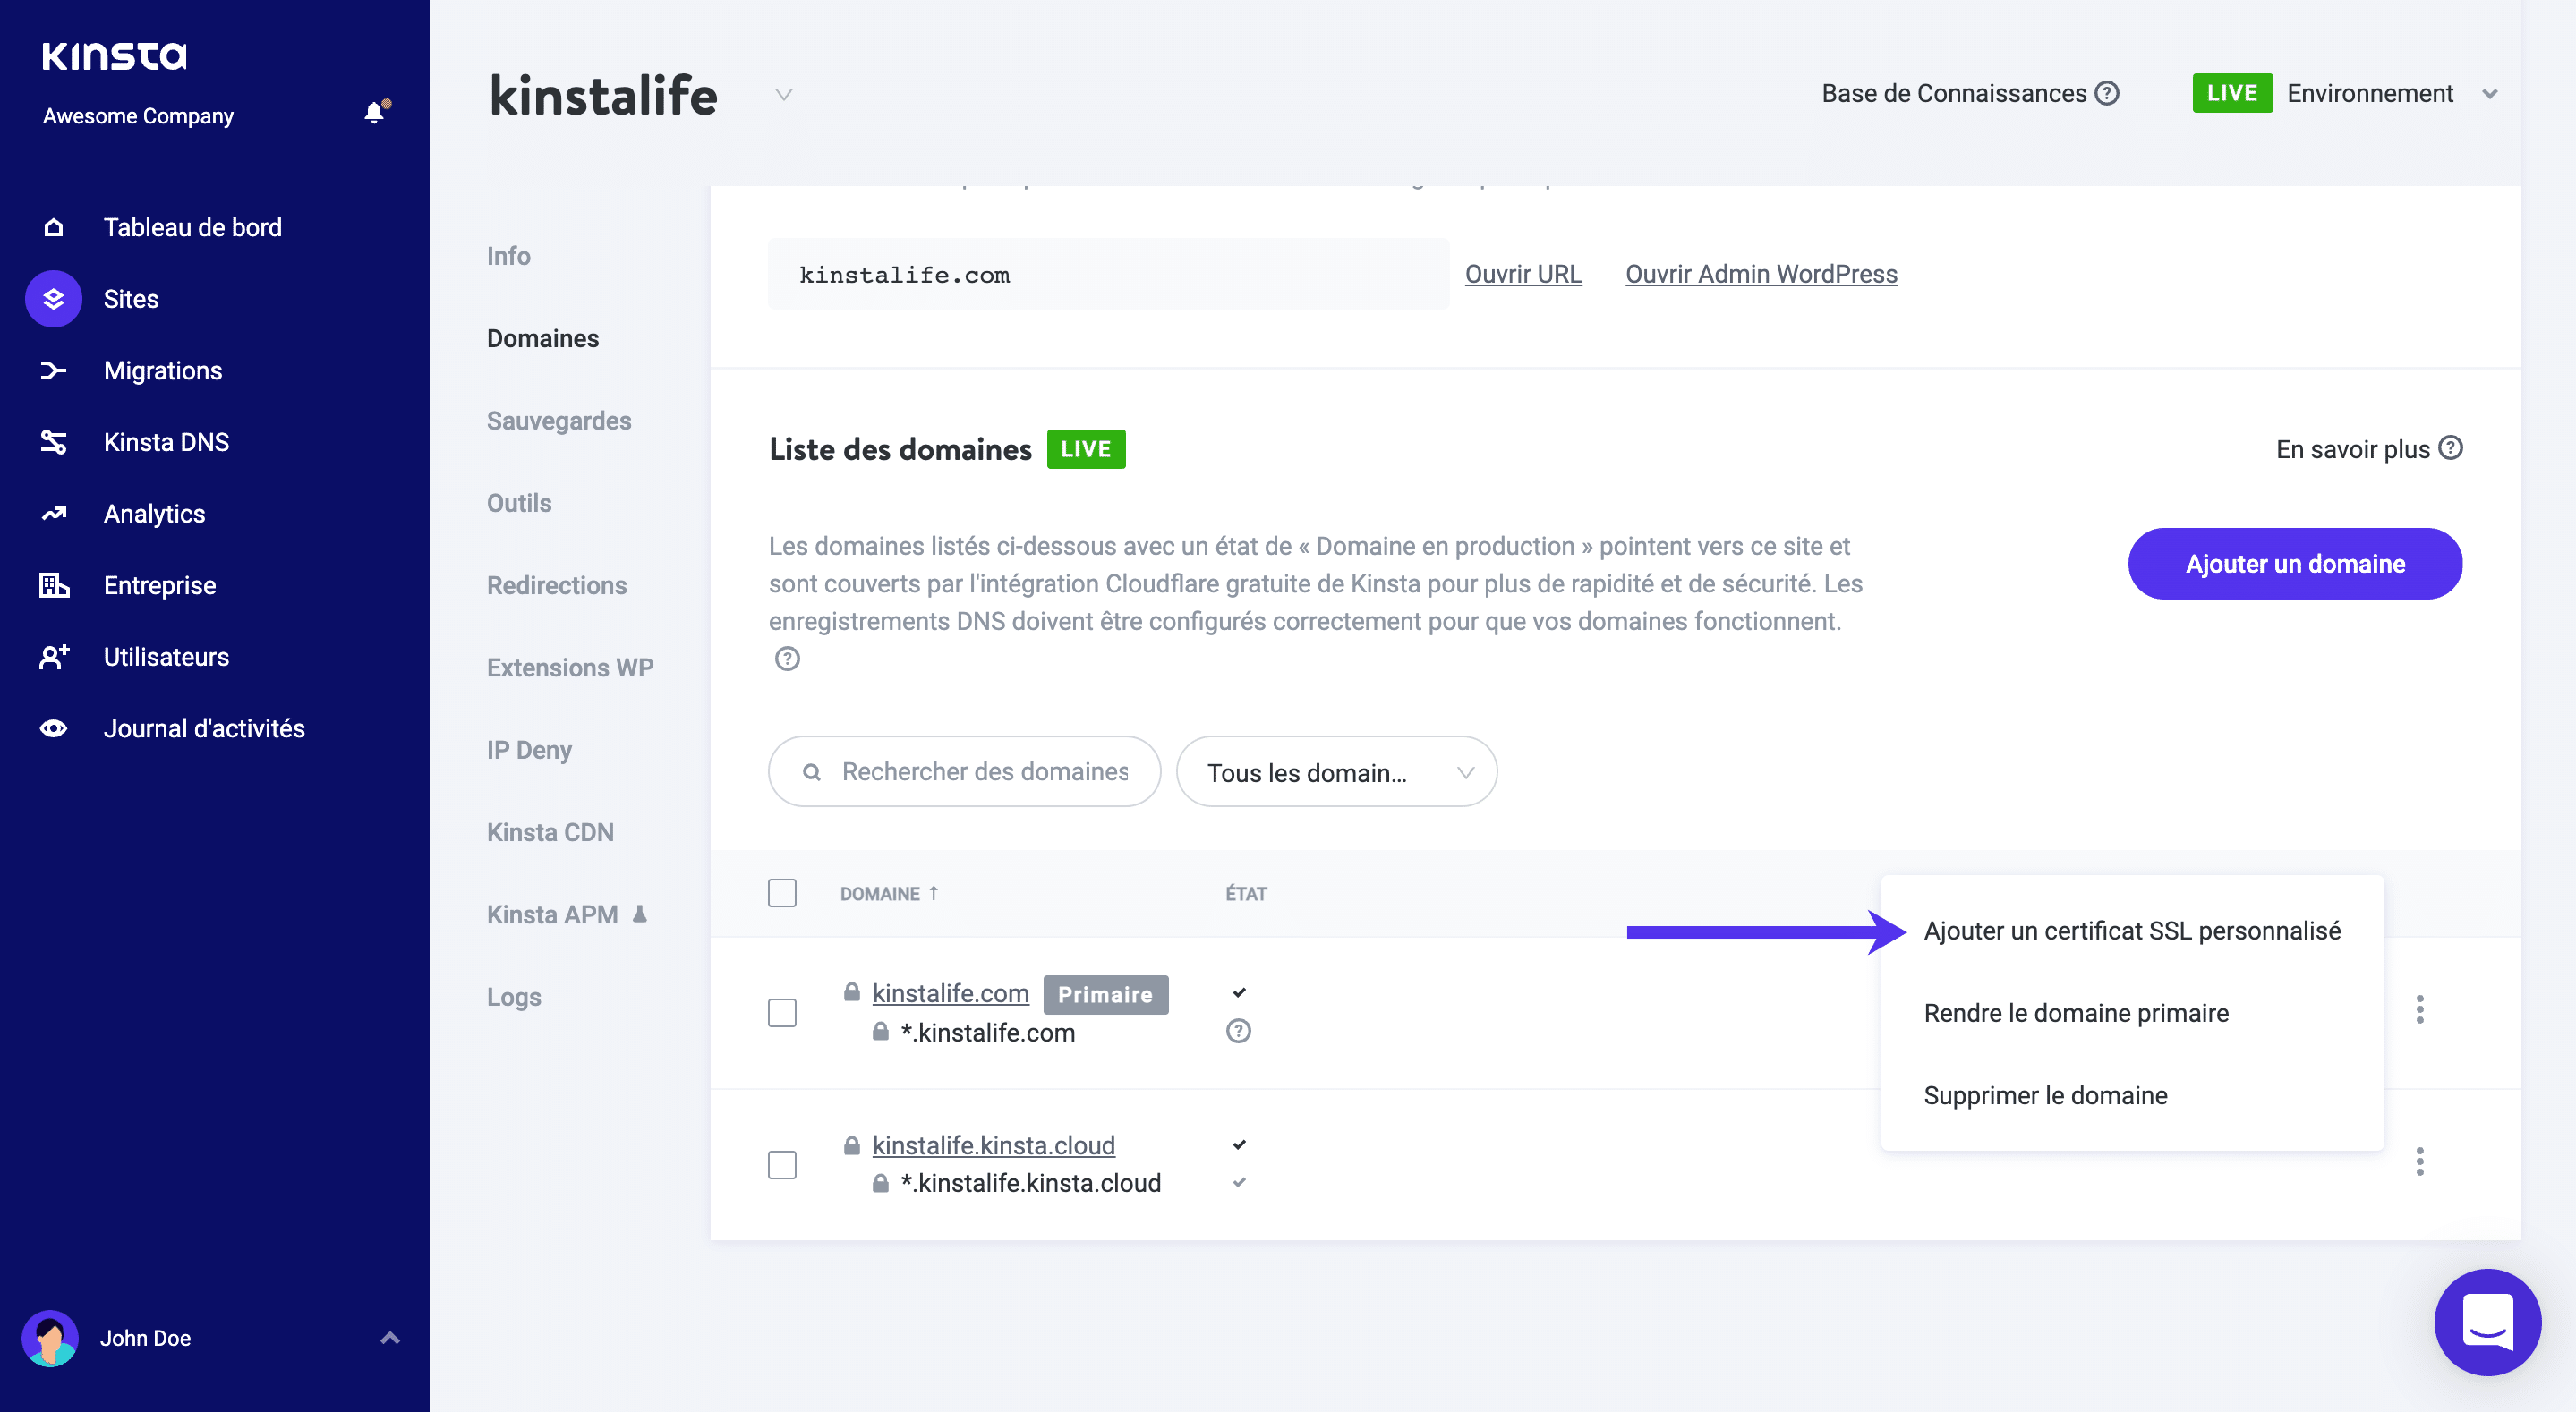The image size is (2576, 1412).
Task: Open the Tous les domaines filter dropdown
Action: pyautogui.click(x=1337, y=771)
